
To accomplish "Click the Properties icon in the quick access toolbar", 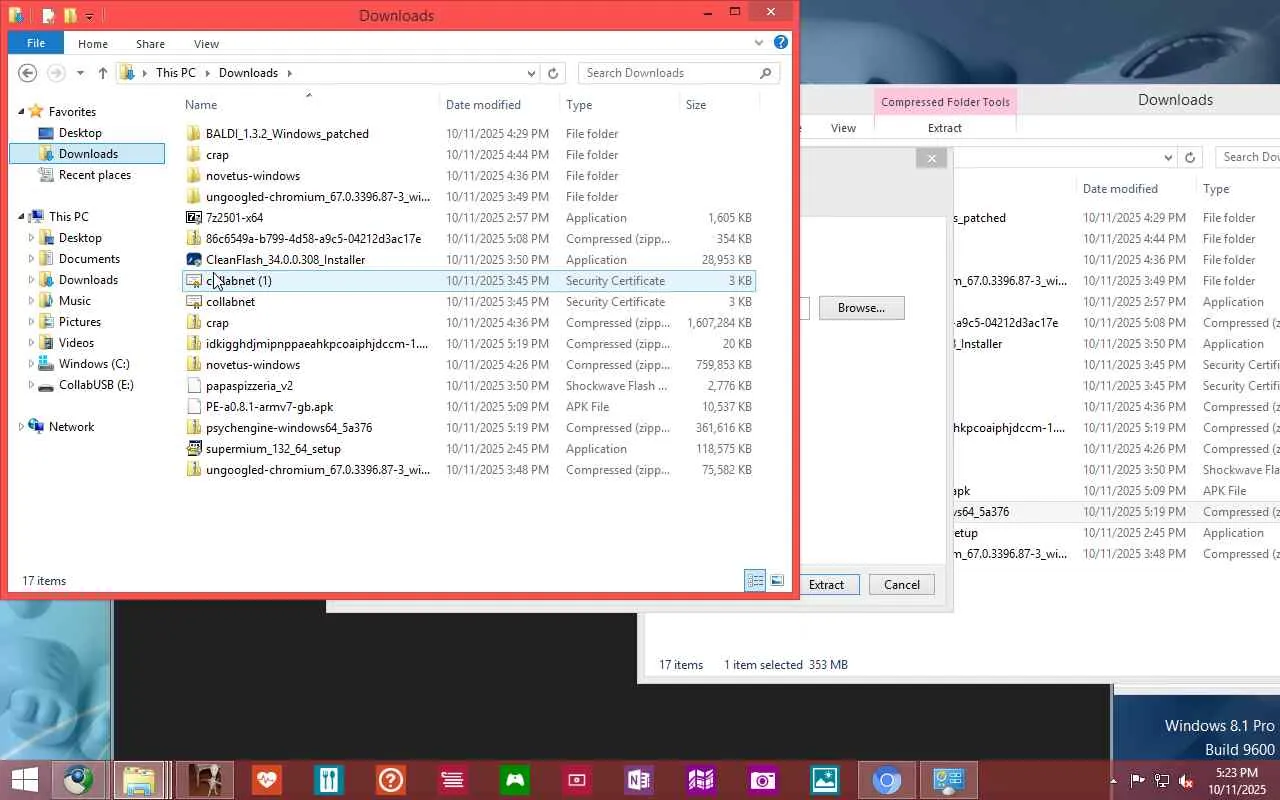I will (x=48, y=16).
